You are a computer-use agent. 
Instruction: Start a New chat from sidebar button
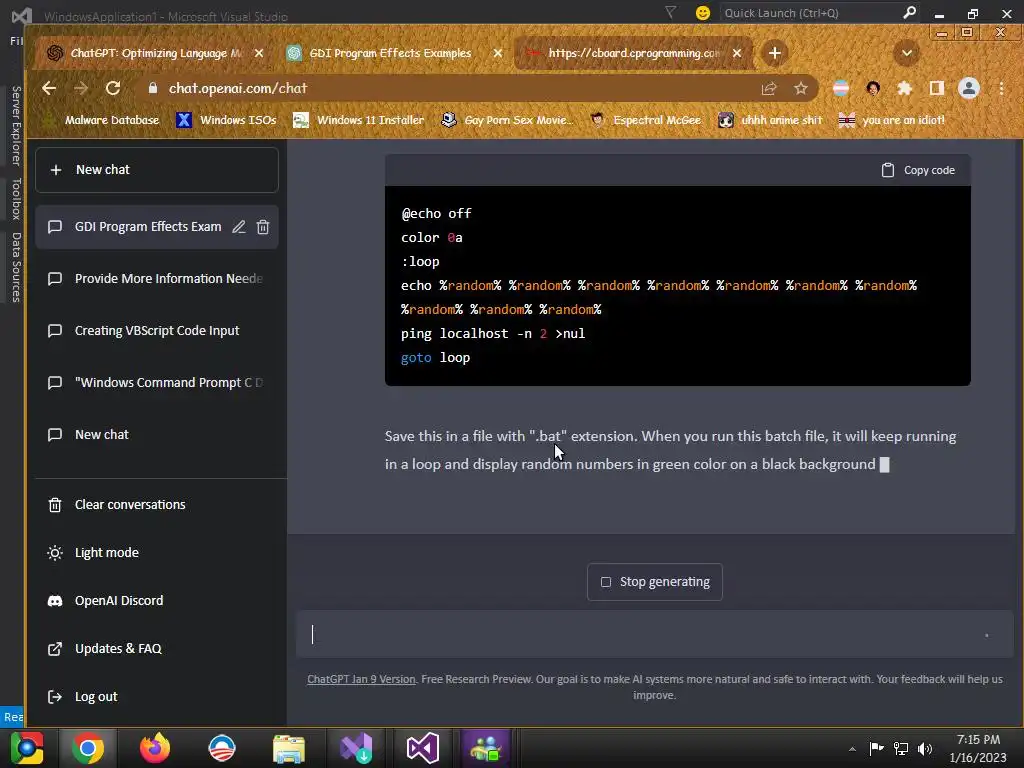157,170
